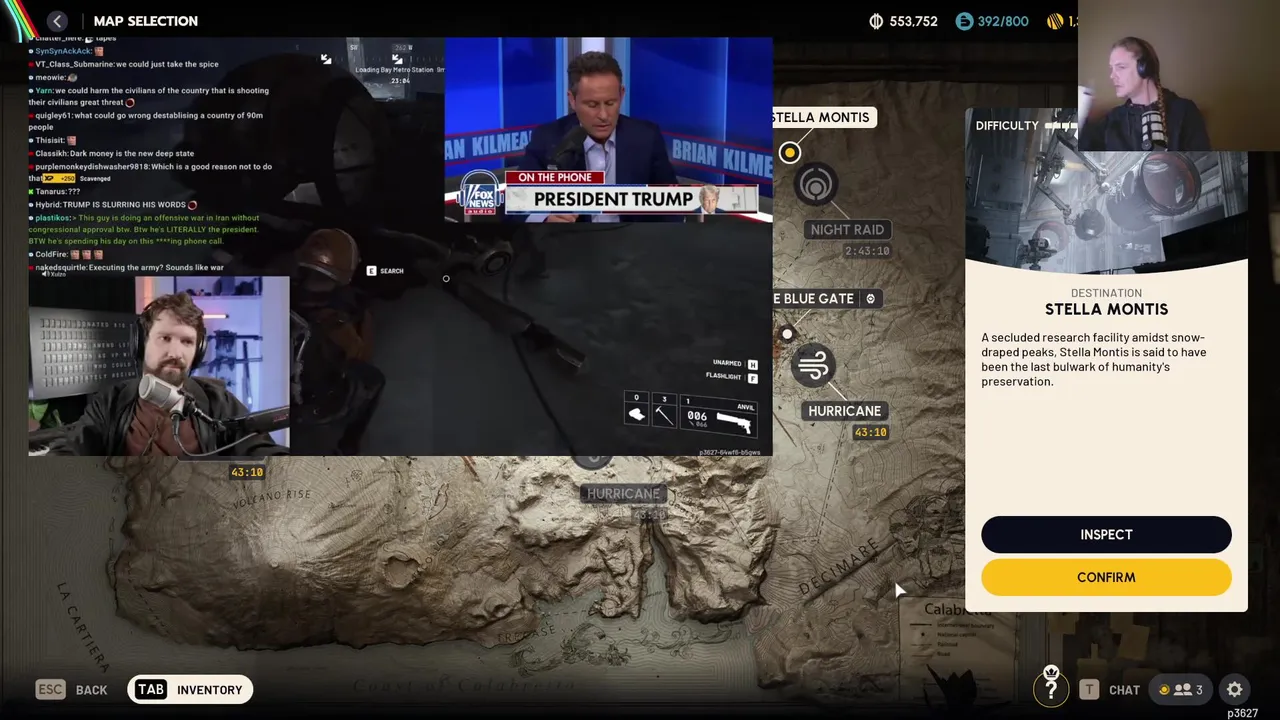Click the difficulty indicator bars
The image size is (1280, 720).
coord(1062,126)
